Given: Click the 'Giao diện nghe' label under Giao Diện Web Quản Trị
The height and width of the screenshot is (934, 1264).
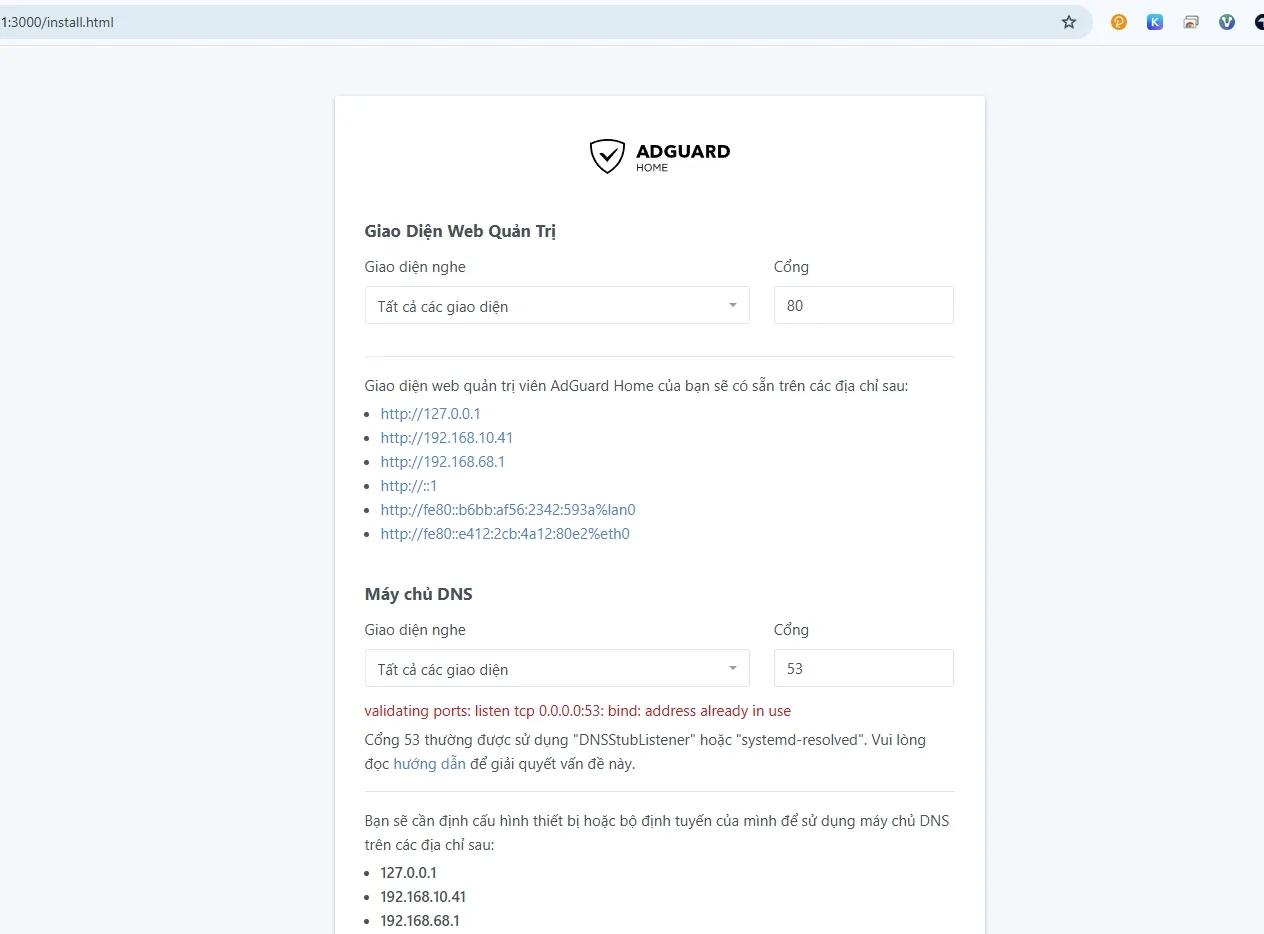Looking at the screenshot, I should [415, 267].
